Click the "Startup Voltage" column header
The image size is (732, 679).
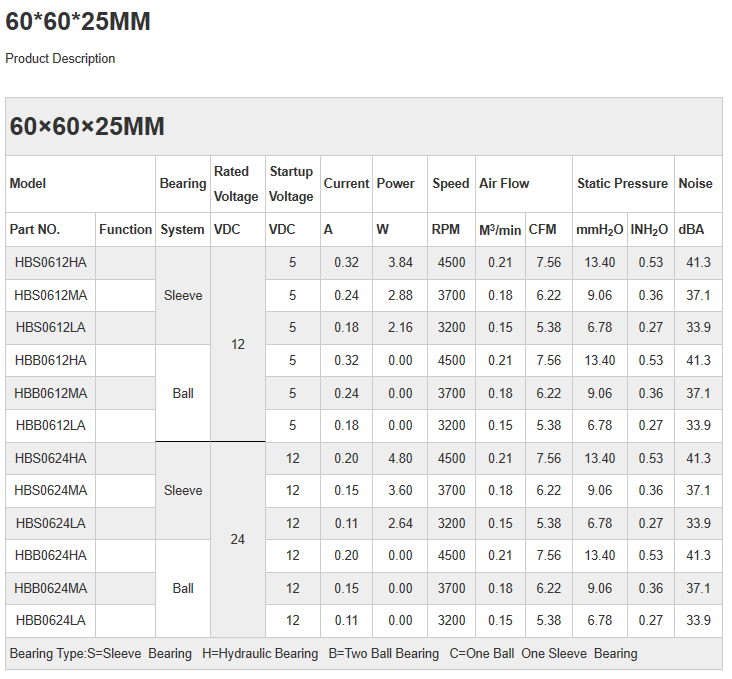point(291,184)
